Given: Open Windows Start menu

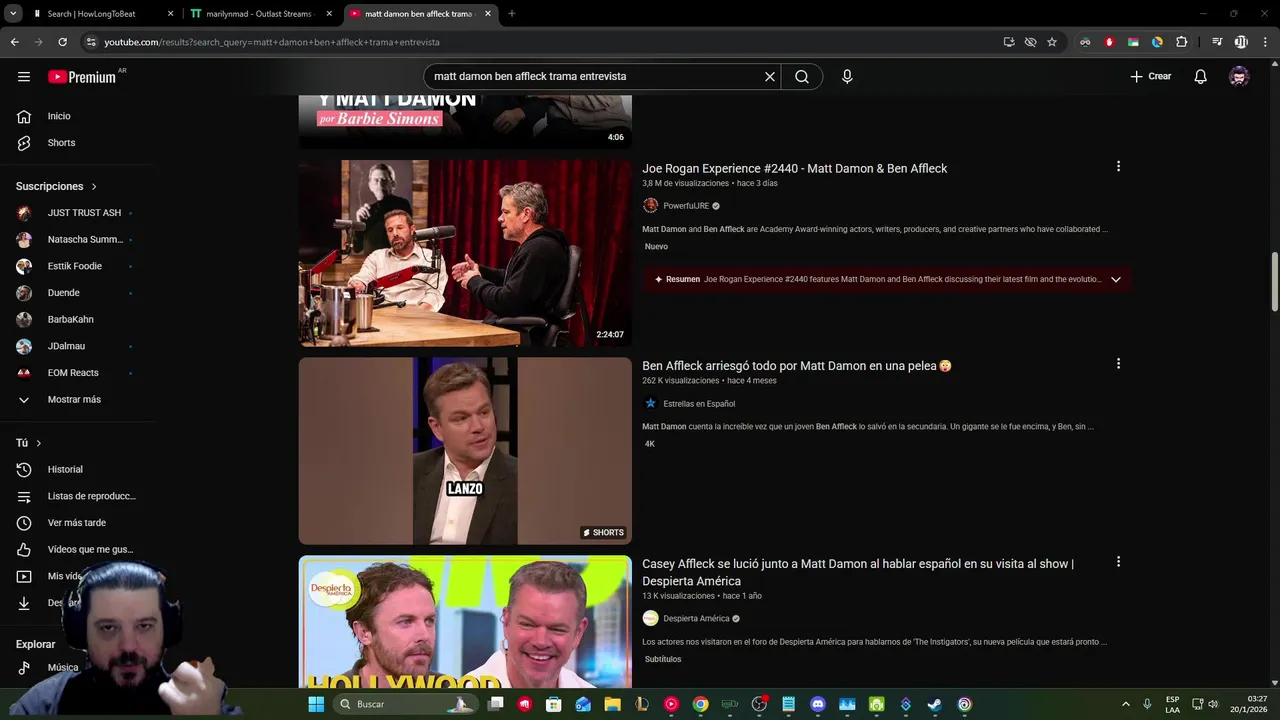Looking at the screenshot, I should pos(316,704).
